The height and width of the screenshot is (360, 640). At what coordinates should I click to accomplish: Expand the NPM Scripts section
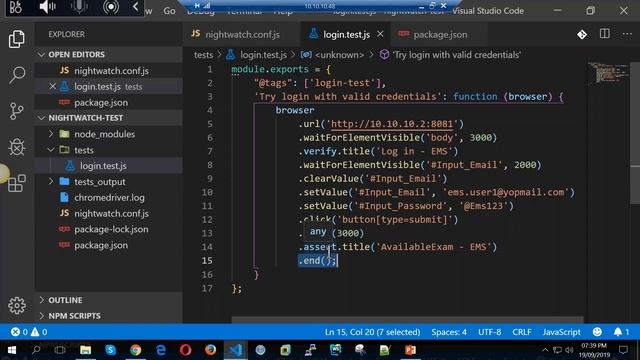pos(109,316)
